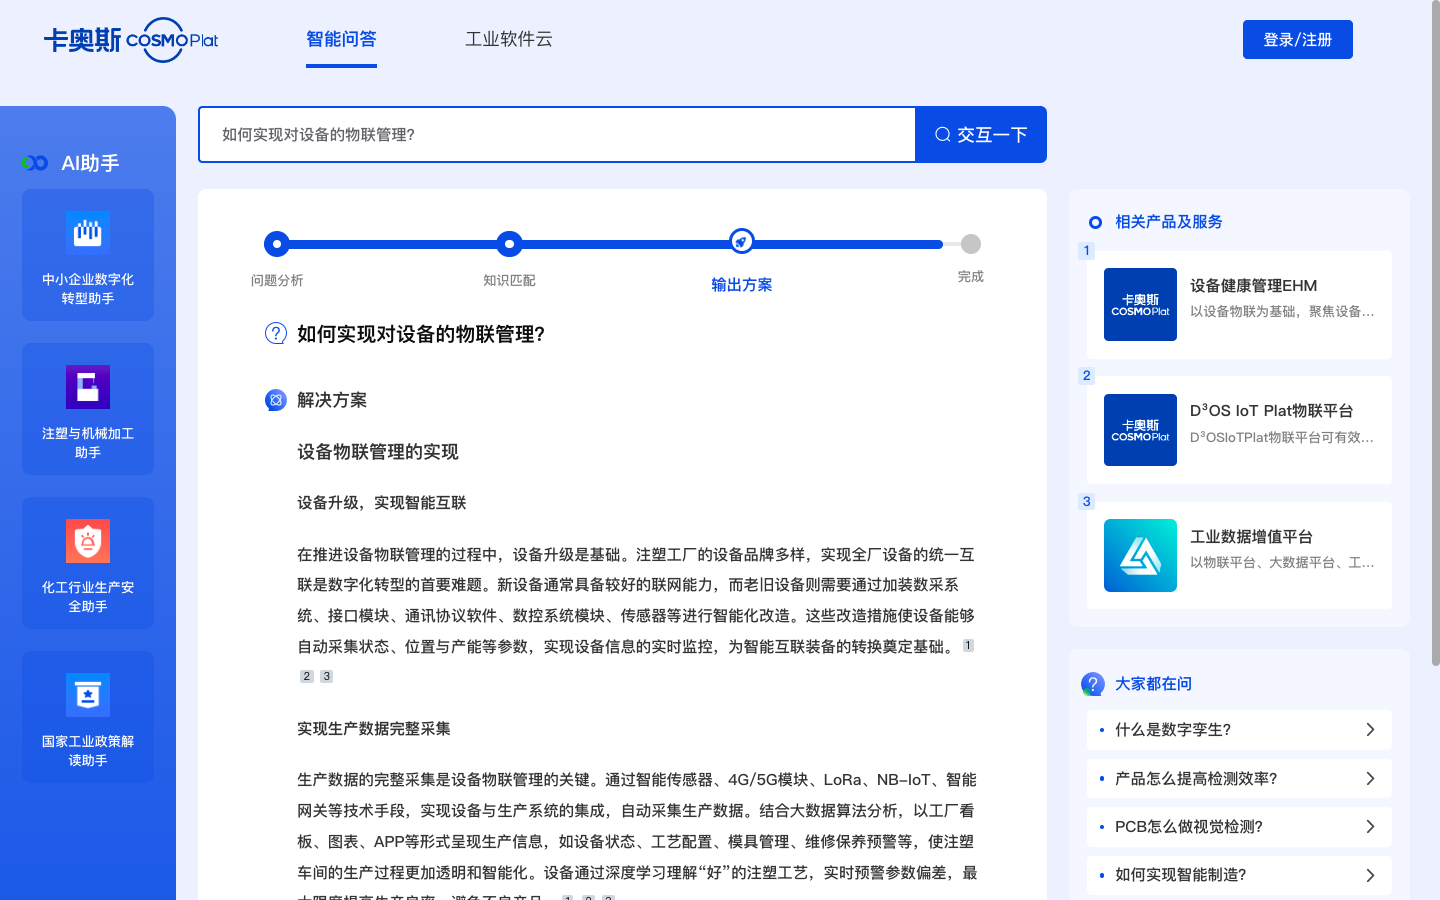Click the 交互一下 search button
The image size is (1440, 900).
980,134
